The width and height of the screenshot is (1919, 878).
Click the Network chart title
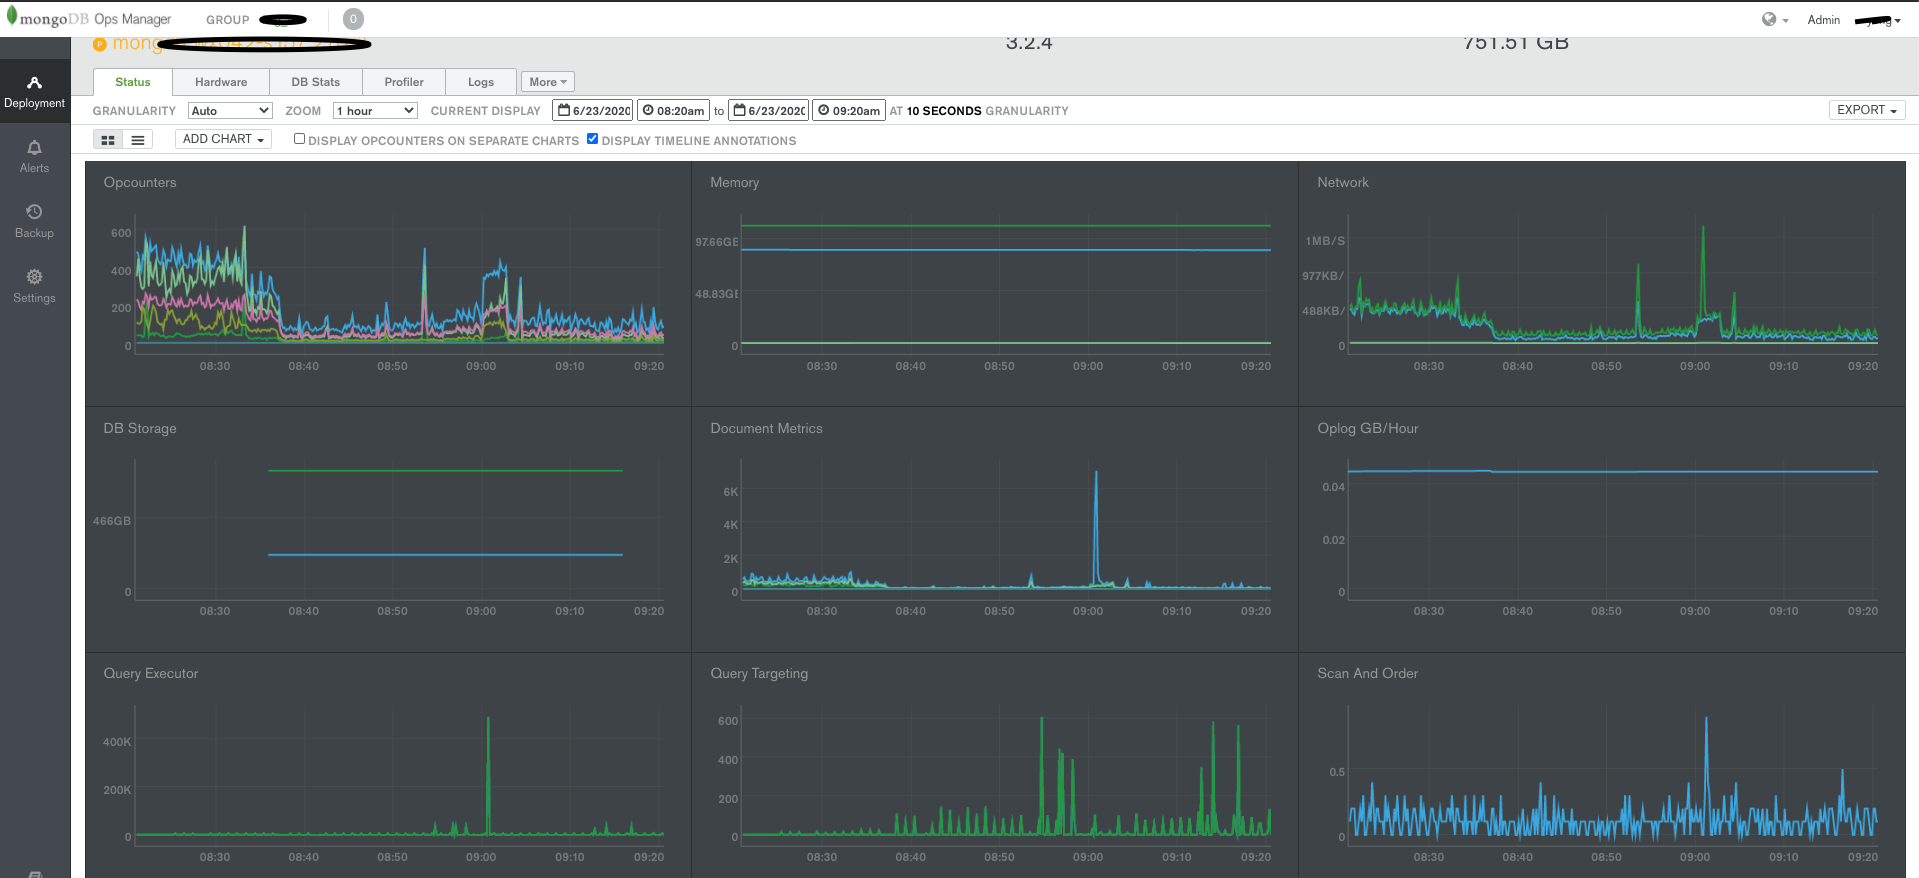point(1343,182)
